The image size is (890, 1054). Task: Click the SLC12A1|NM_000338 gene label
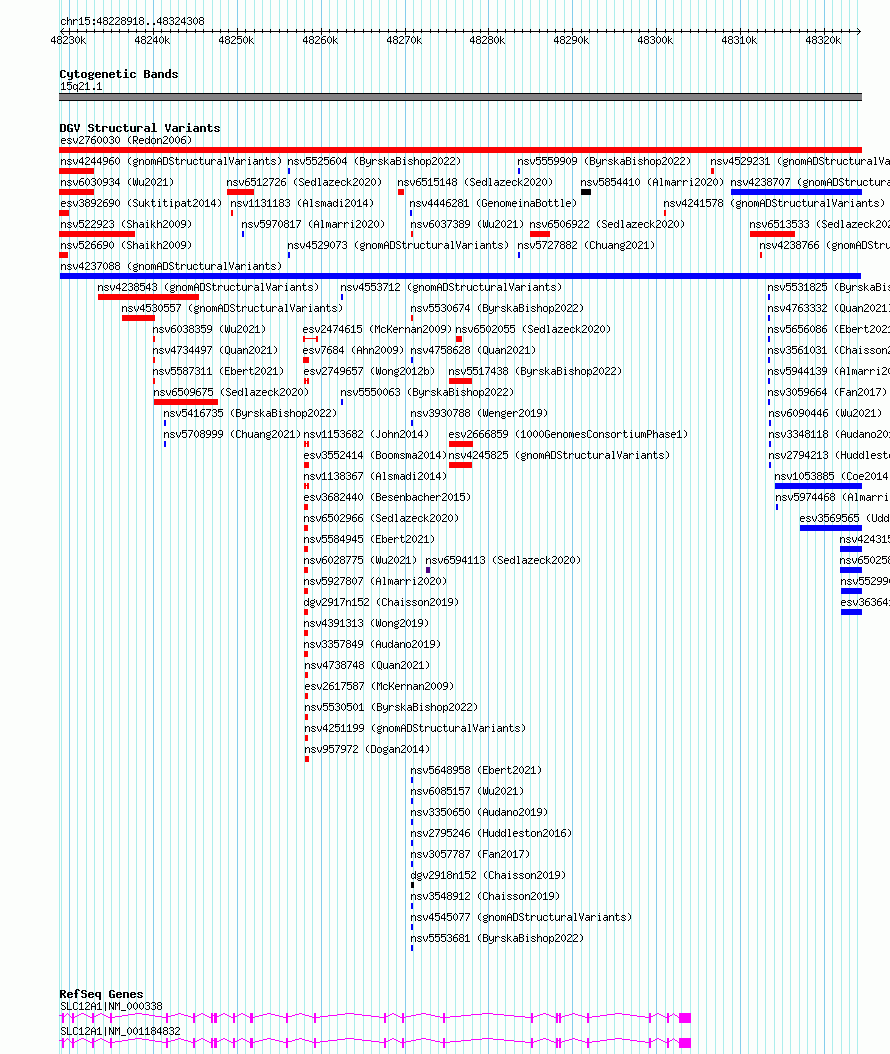[111, 1006]
